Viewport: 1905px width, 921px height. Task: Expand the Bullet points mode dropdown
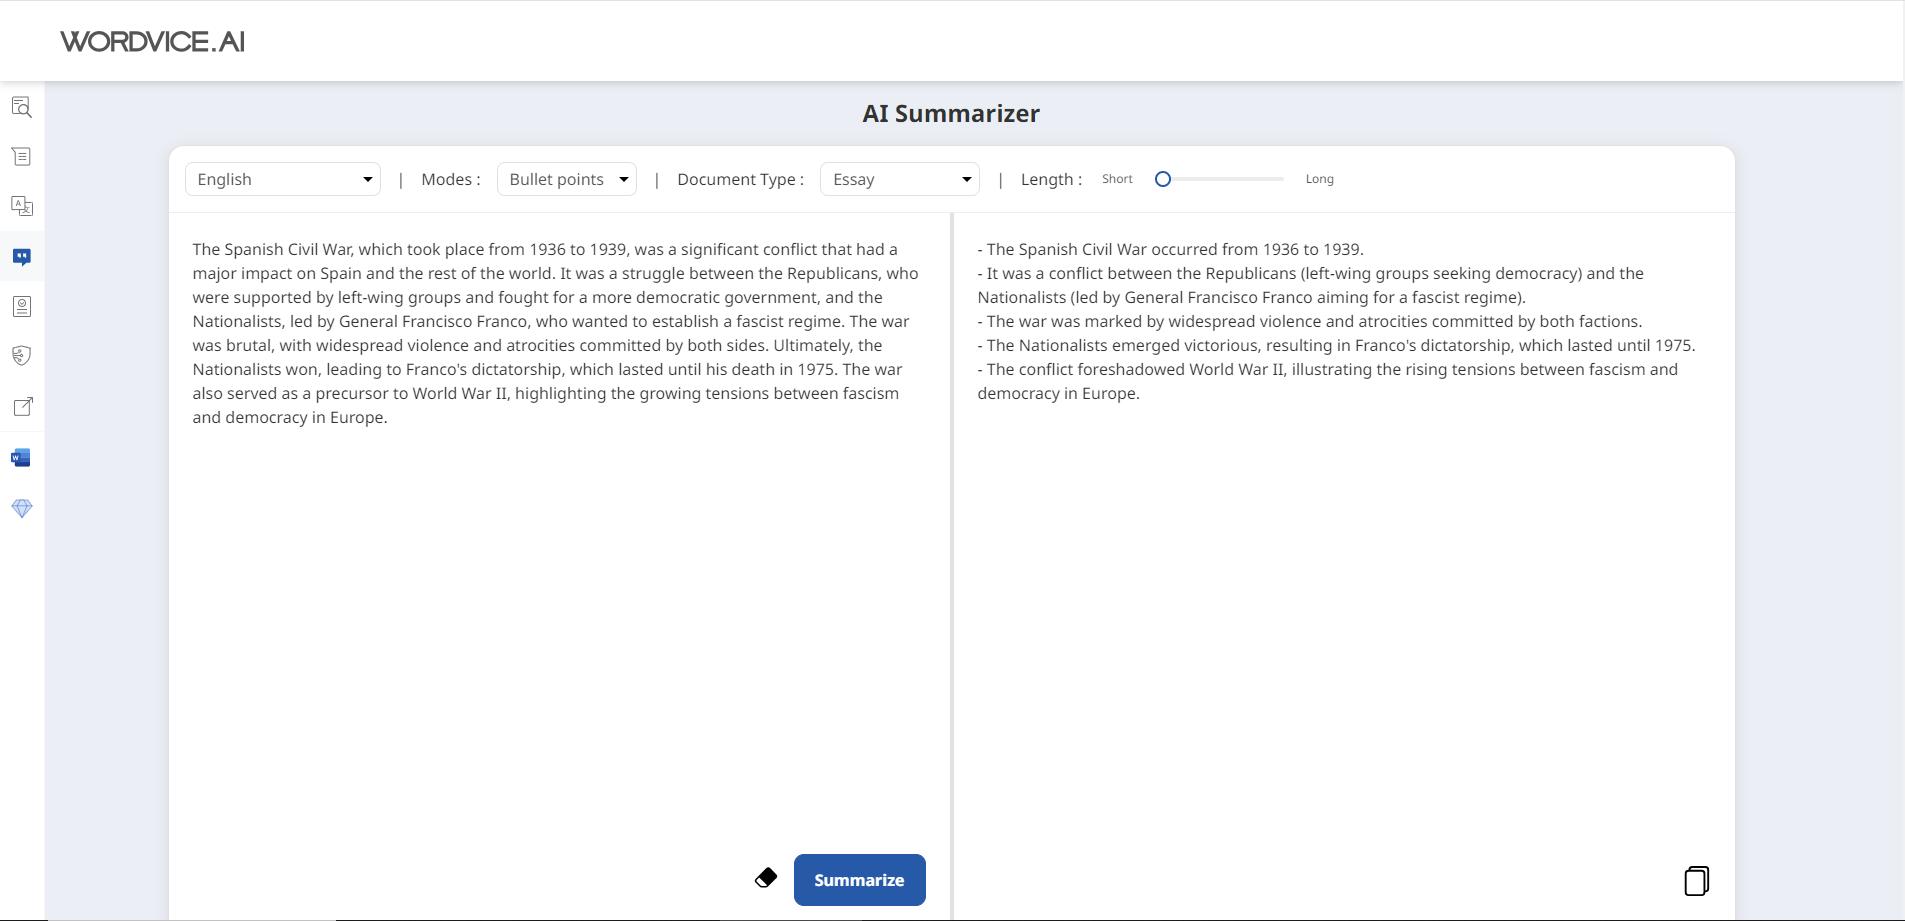566,179
